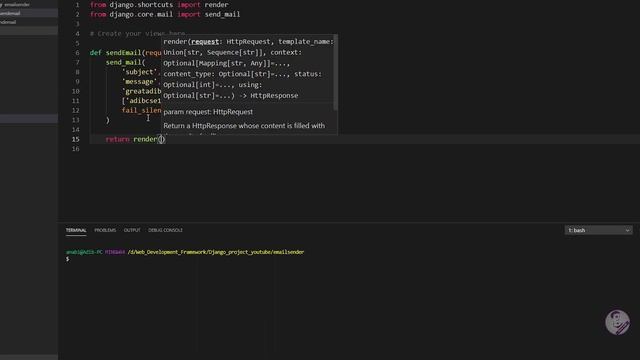Click the underlined 'request' parameter in signature

(x=205, y=42)
